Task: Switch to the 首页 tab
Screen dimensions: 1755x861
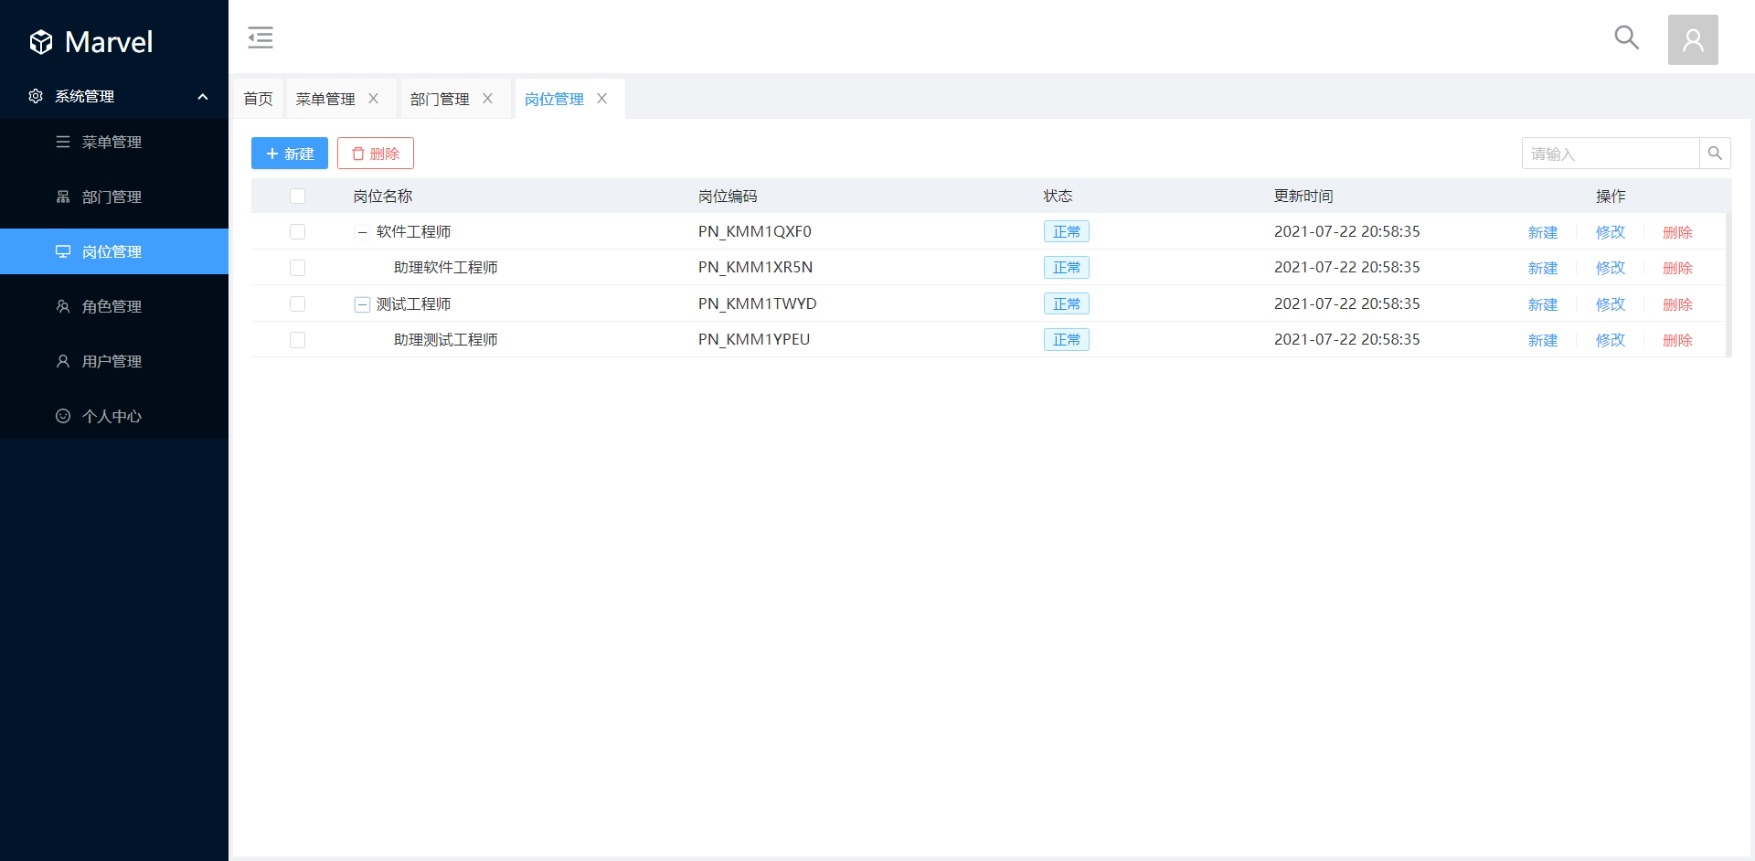Action: click(x=258, y=99)
